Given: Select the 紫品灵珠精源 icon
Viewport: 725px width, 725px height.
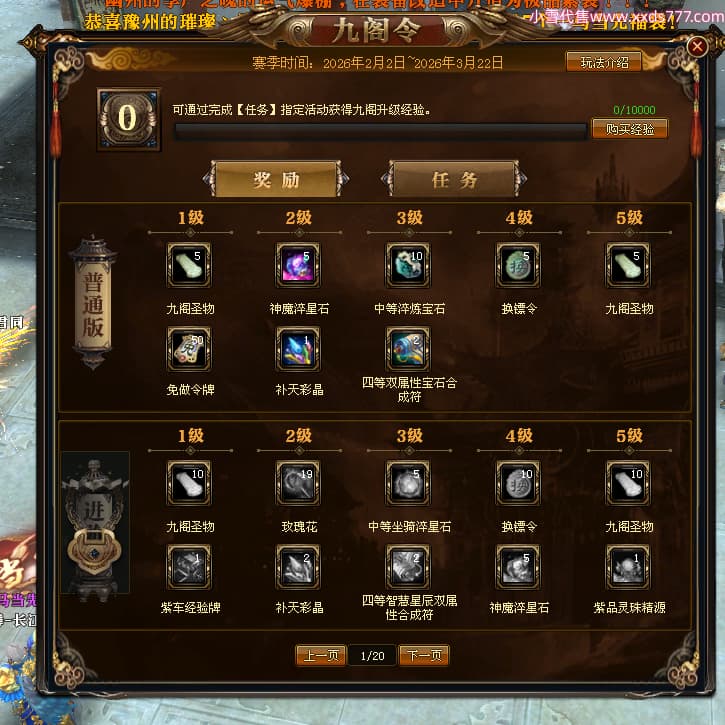Looking at the screenshot, I should (628, 567).
